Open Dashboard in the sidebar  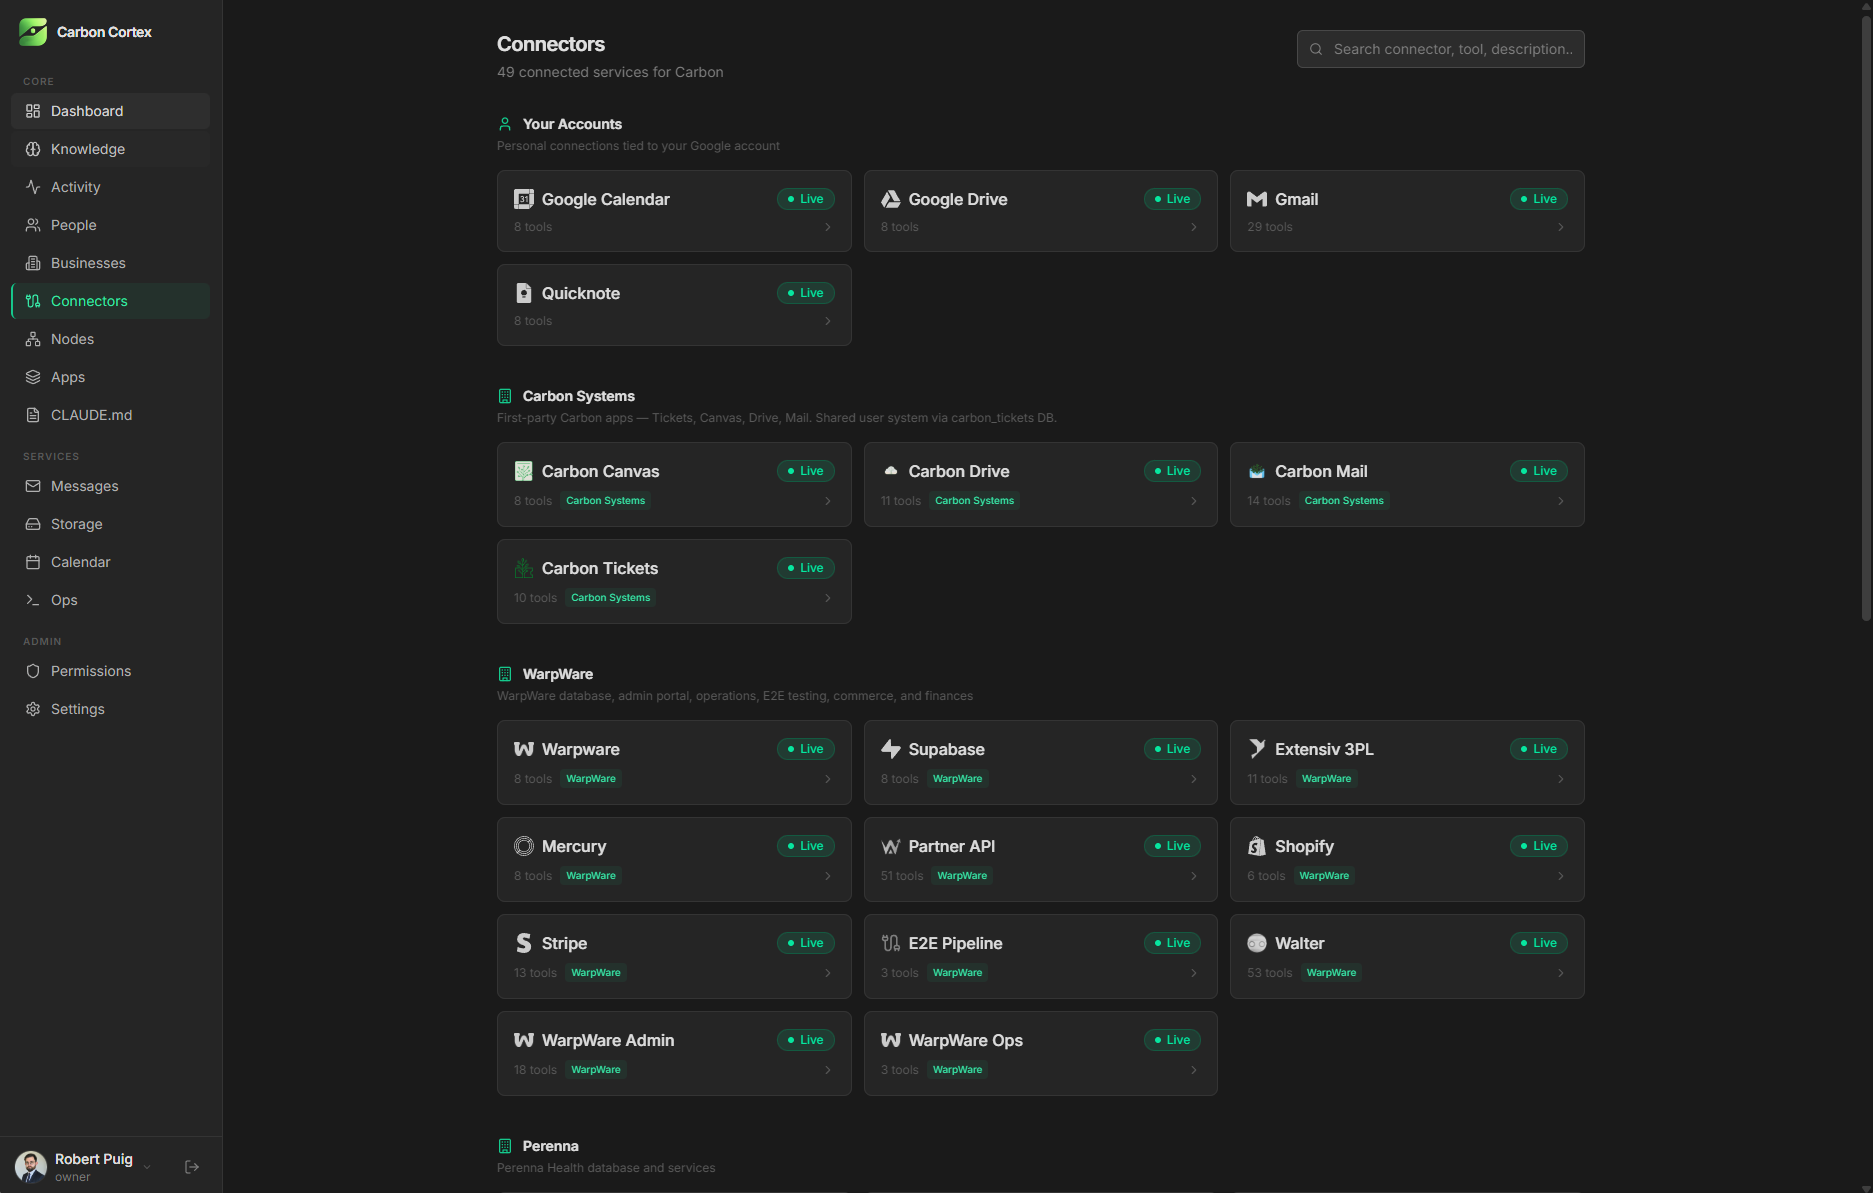click(x=110, y=111)
